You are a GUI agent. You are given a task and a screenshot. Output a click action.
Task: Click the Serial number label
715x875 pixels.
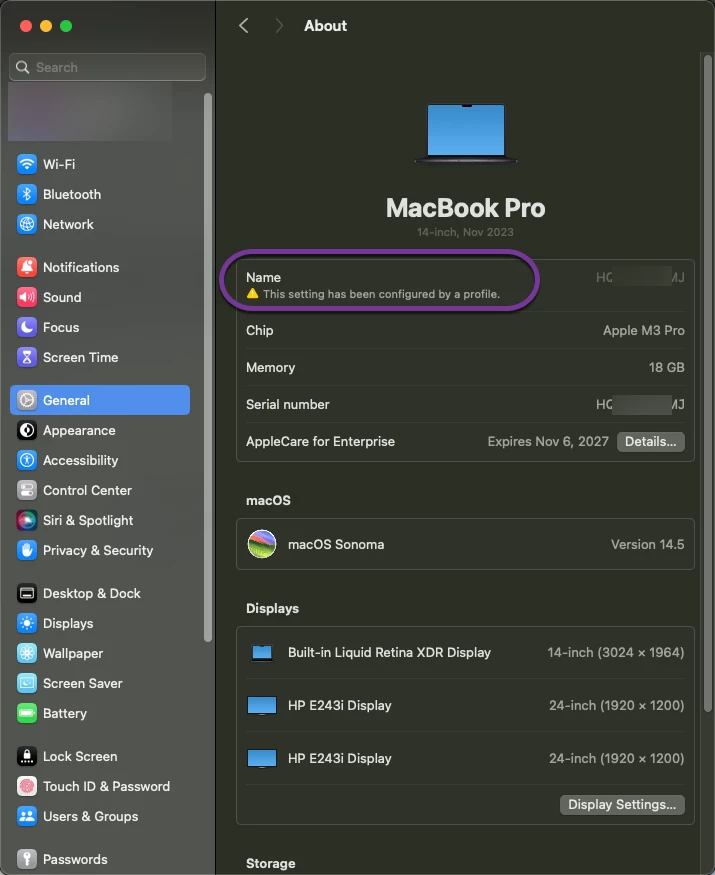(287, 405)
